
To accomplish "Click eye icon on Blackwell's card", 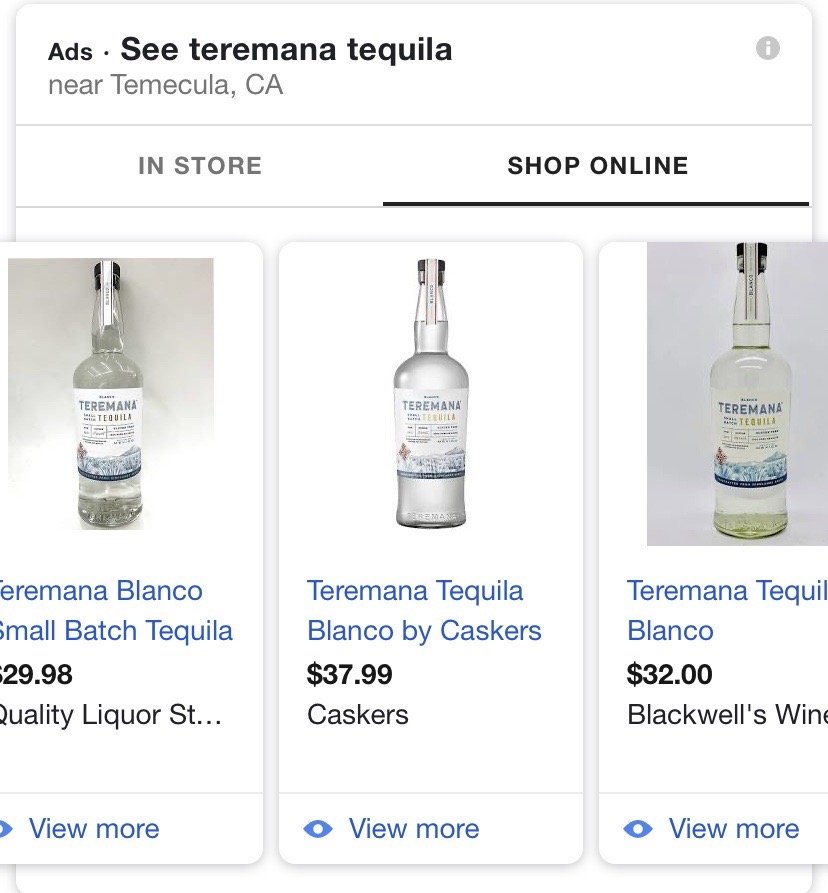I will coord(638,829).
